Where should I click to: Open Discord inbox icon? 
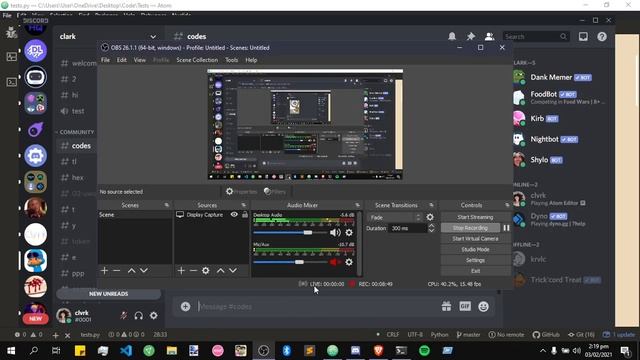(583, 36)
